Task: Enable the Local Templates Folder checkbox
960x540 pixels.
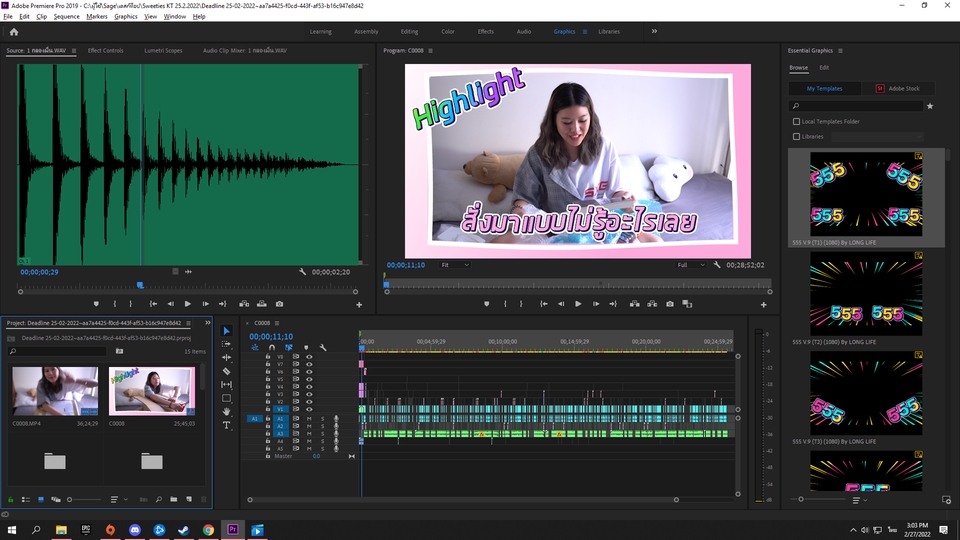Action: tap(797, 122)
